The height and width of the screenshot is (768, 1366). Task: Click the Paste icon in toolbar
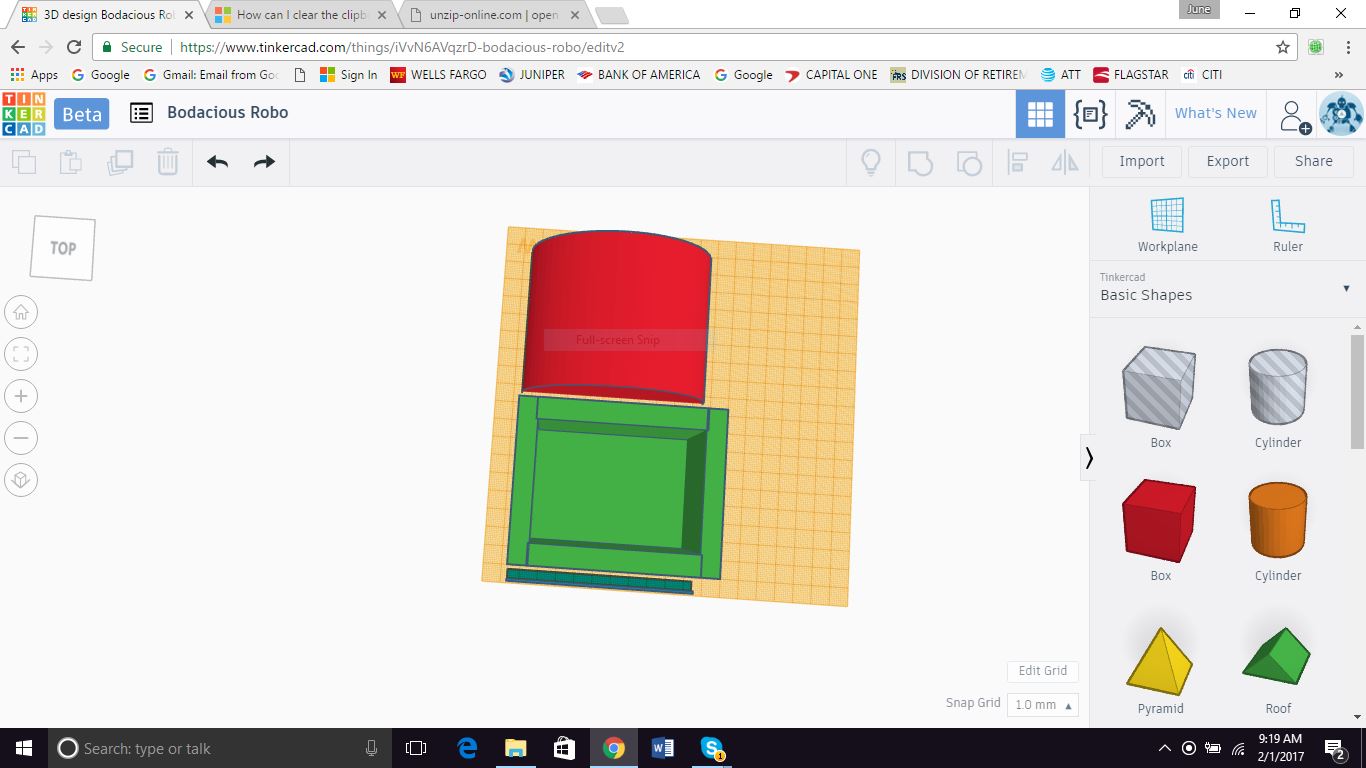point(70,162)
